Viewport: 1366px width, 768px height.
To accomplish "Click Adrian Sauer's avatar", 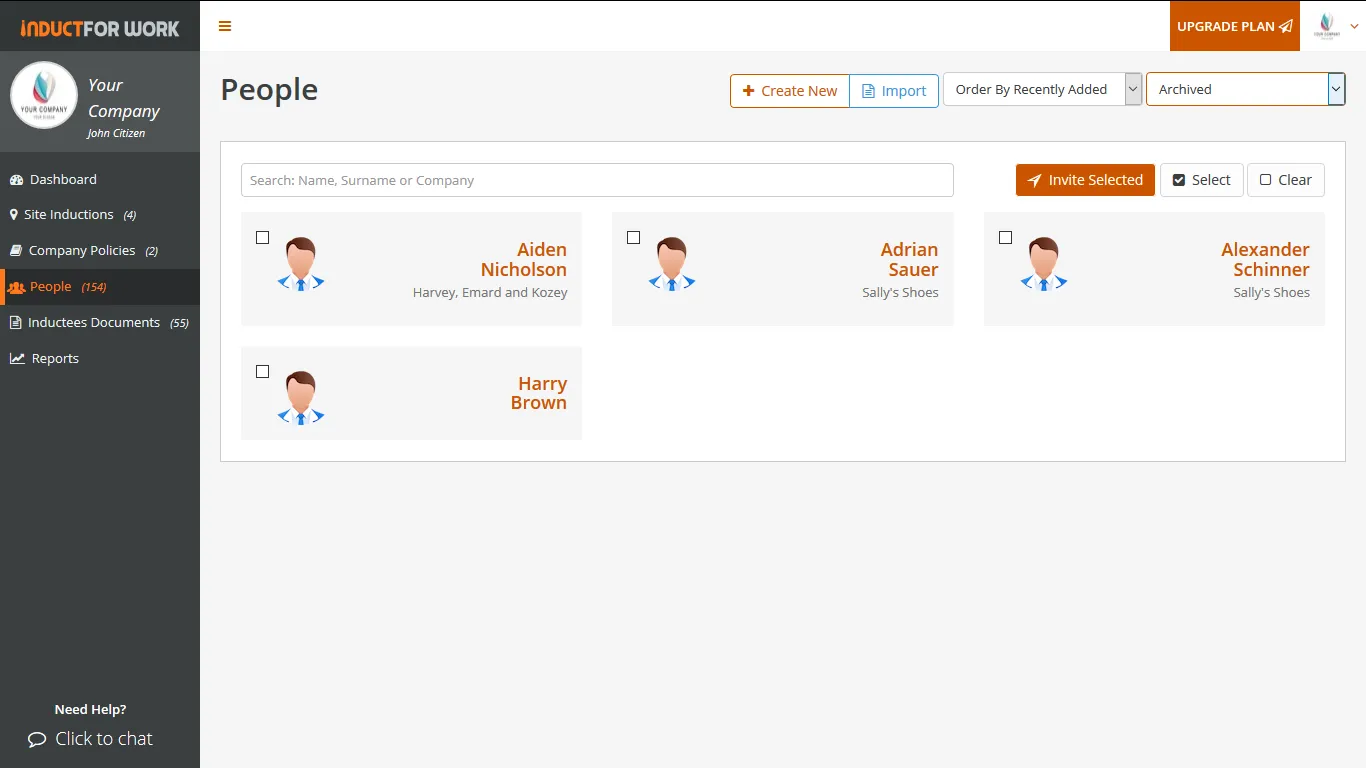I will 672,264.
